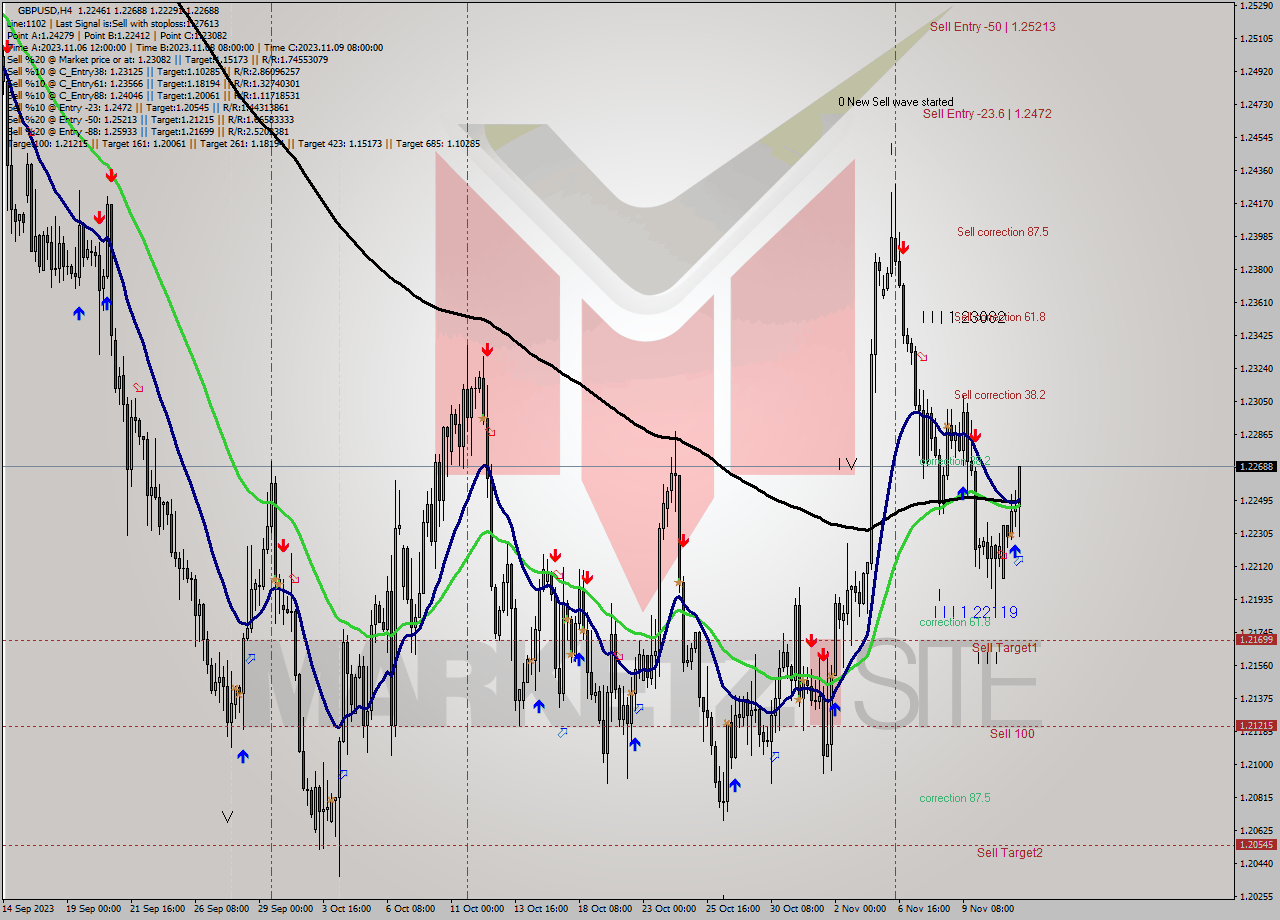
Task: Click the '2 Nov 00:00' time axis label
Action: 860,909
